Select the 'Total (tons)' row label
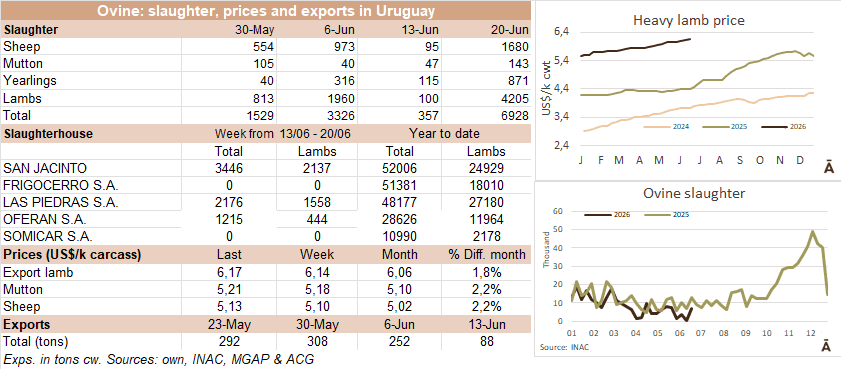This screenshot has width=841, height=369. pyautogui.click(x=35, y=341)
